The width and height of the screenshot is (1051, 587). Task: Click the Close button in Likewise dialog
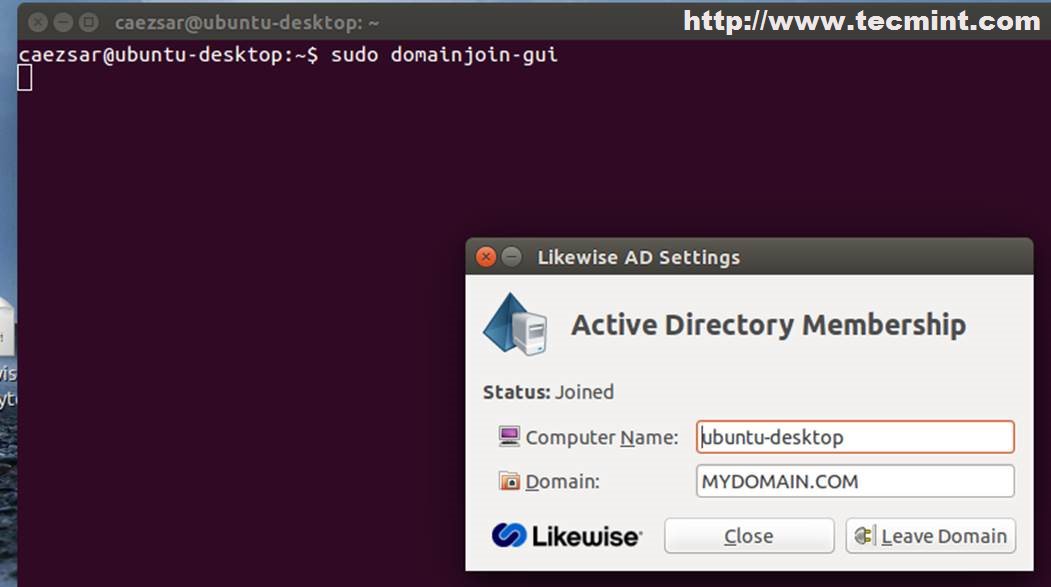[x=749, y=535]
